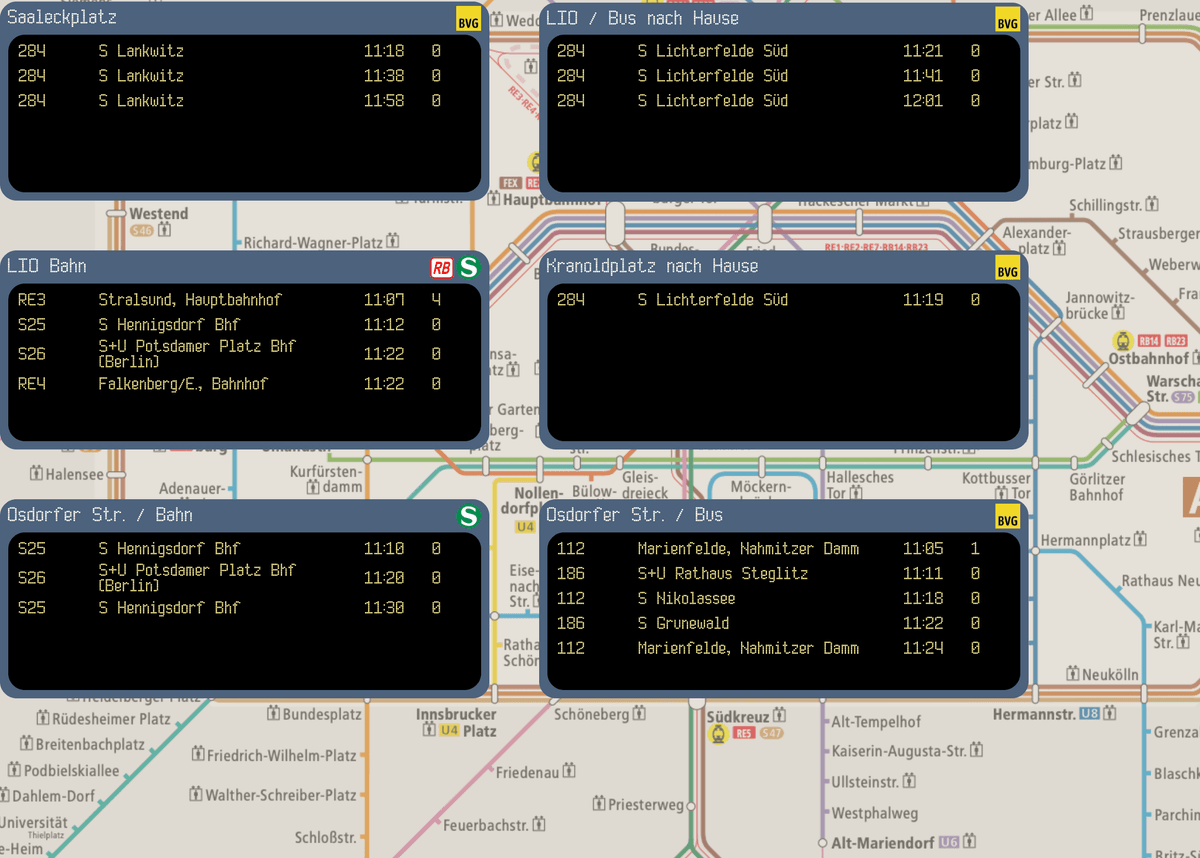1200x858 pixels.
Task: Click the Friedrich-Wilhelm-Platz station label
Action: point(281,756)
